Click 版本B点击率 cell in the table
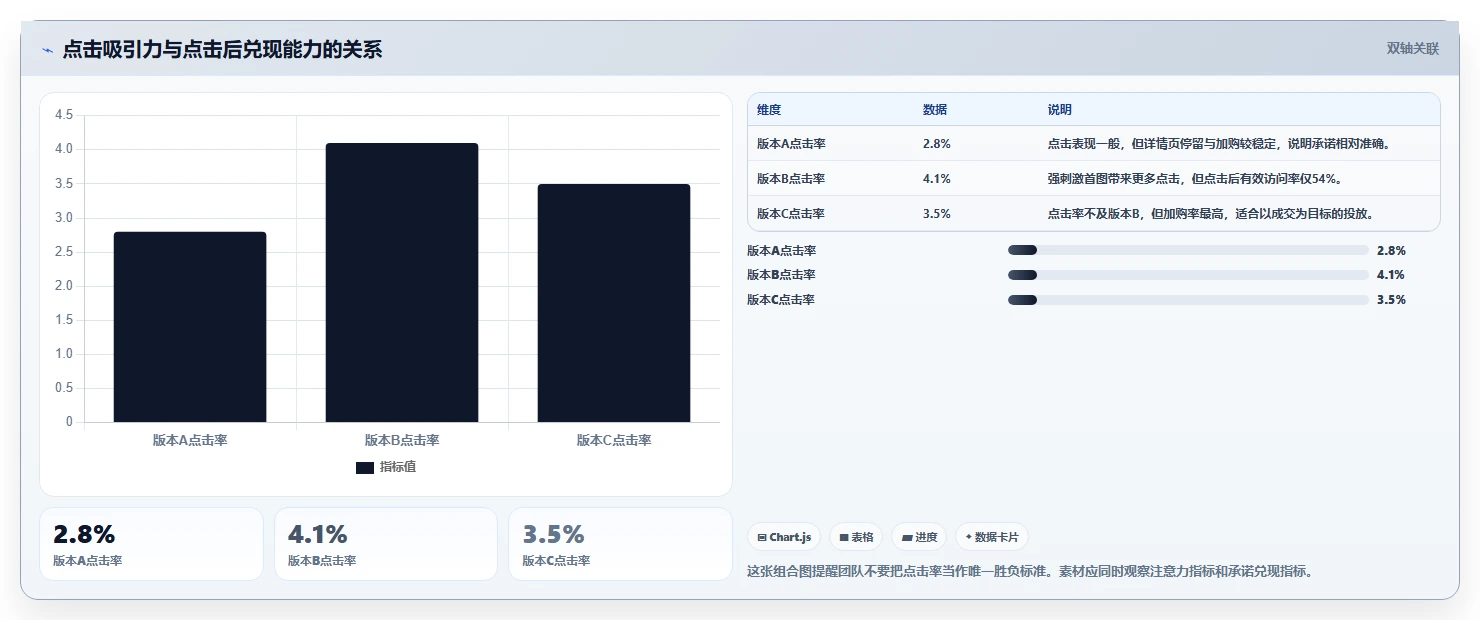1480x620 pixels. click(791, 179)
